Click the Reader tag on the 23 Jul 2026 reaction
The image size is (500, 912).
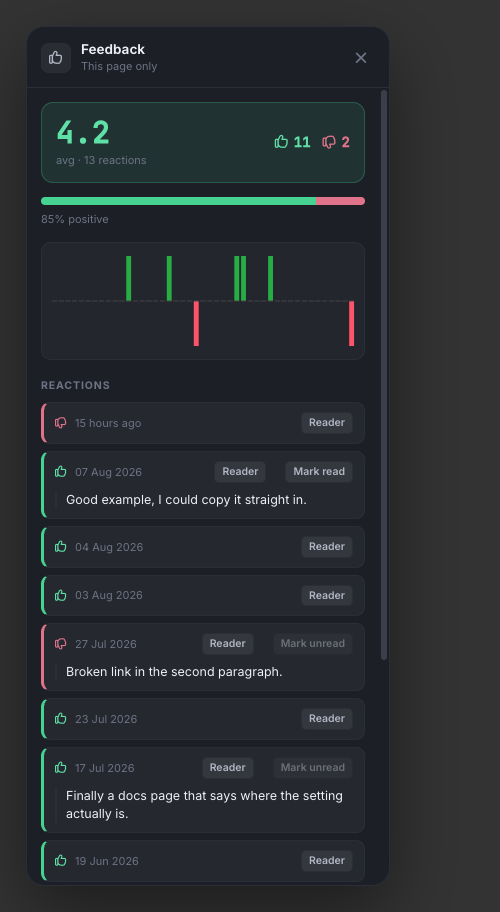pyautogui.click(x=327, y=719)
